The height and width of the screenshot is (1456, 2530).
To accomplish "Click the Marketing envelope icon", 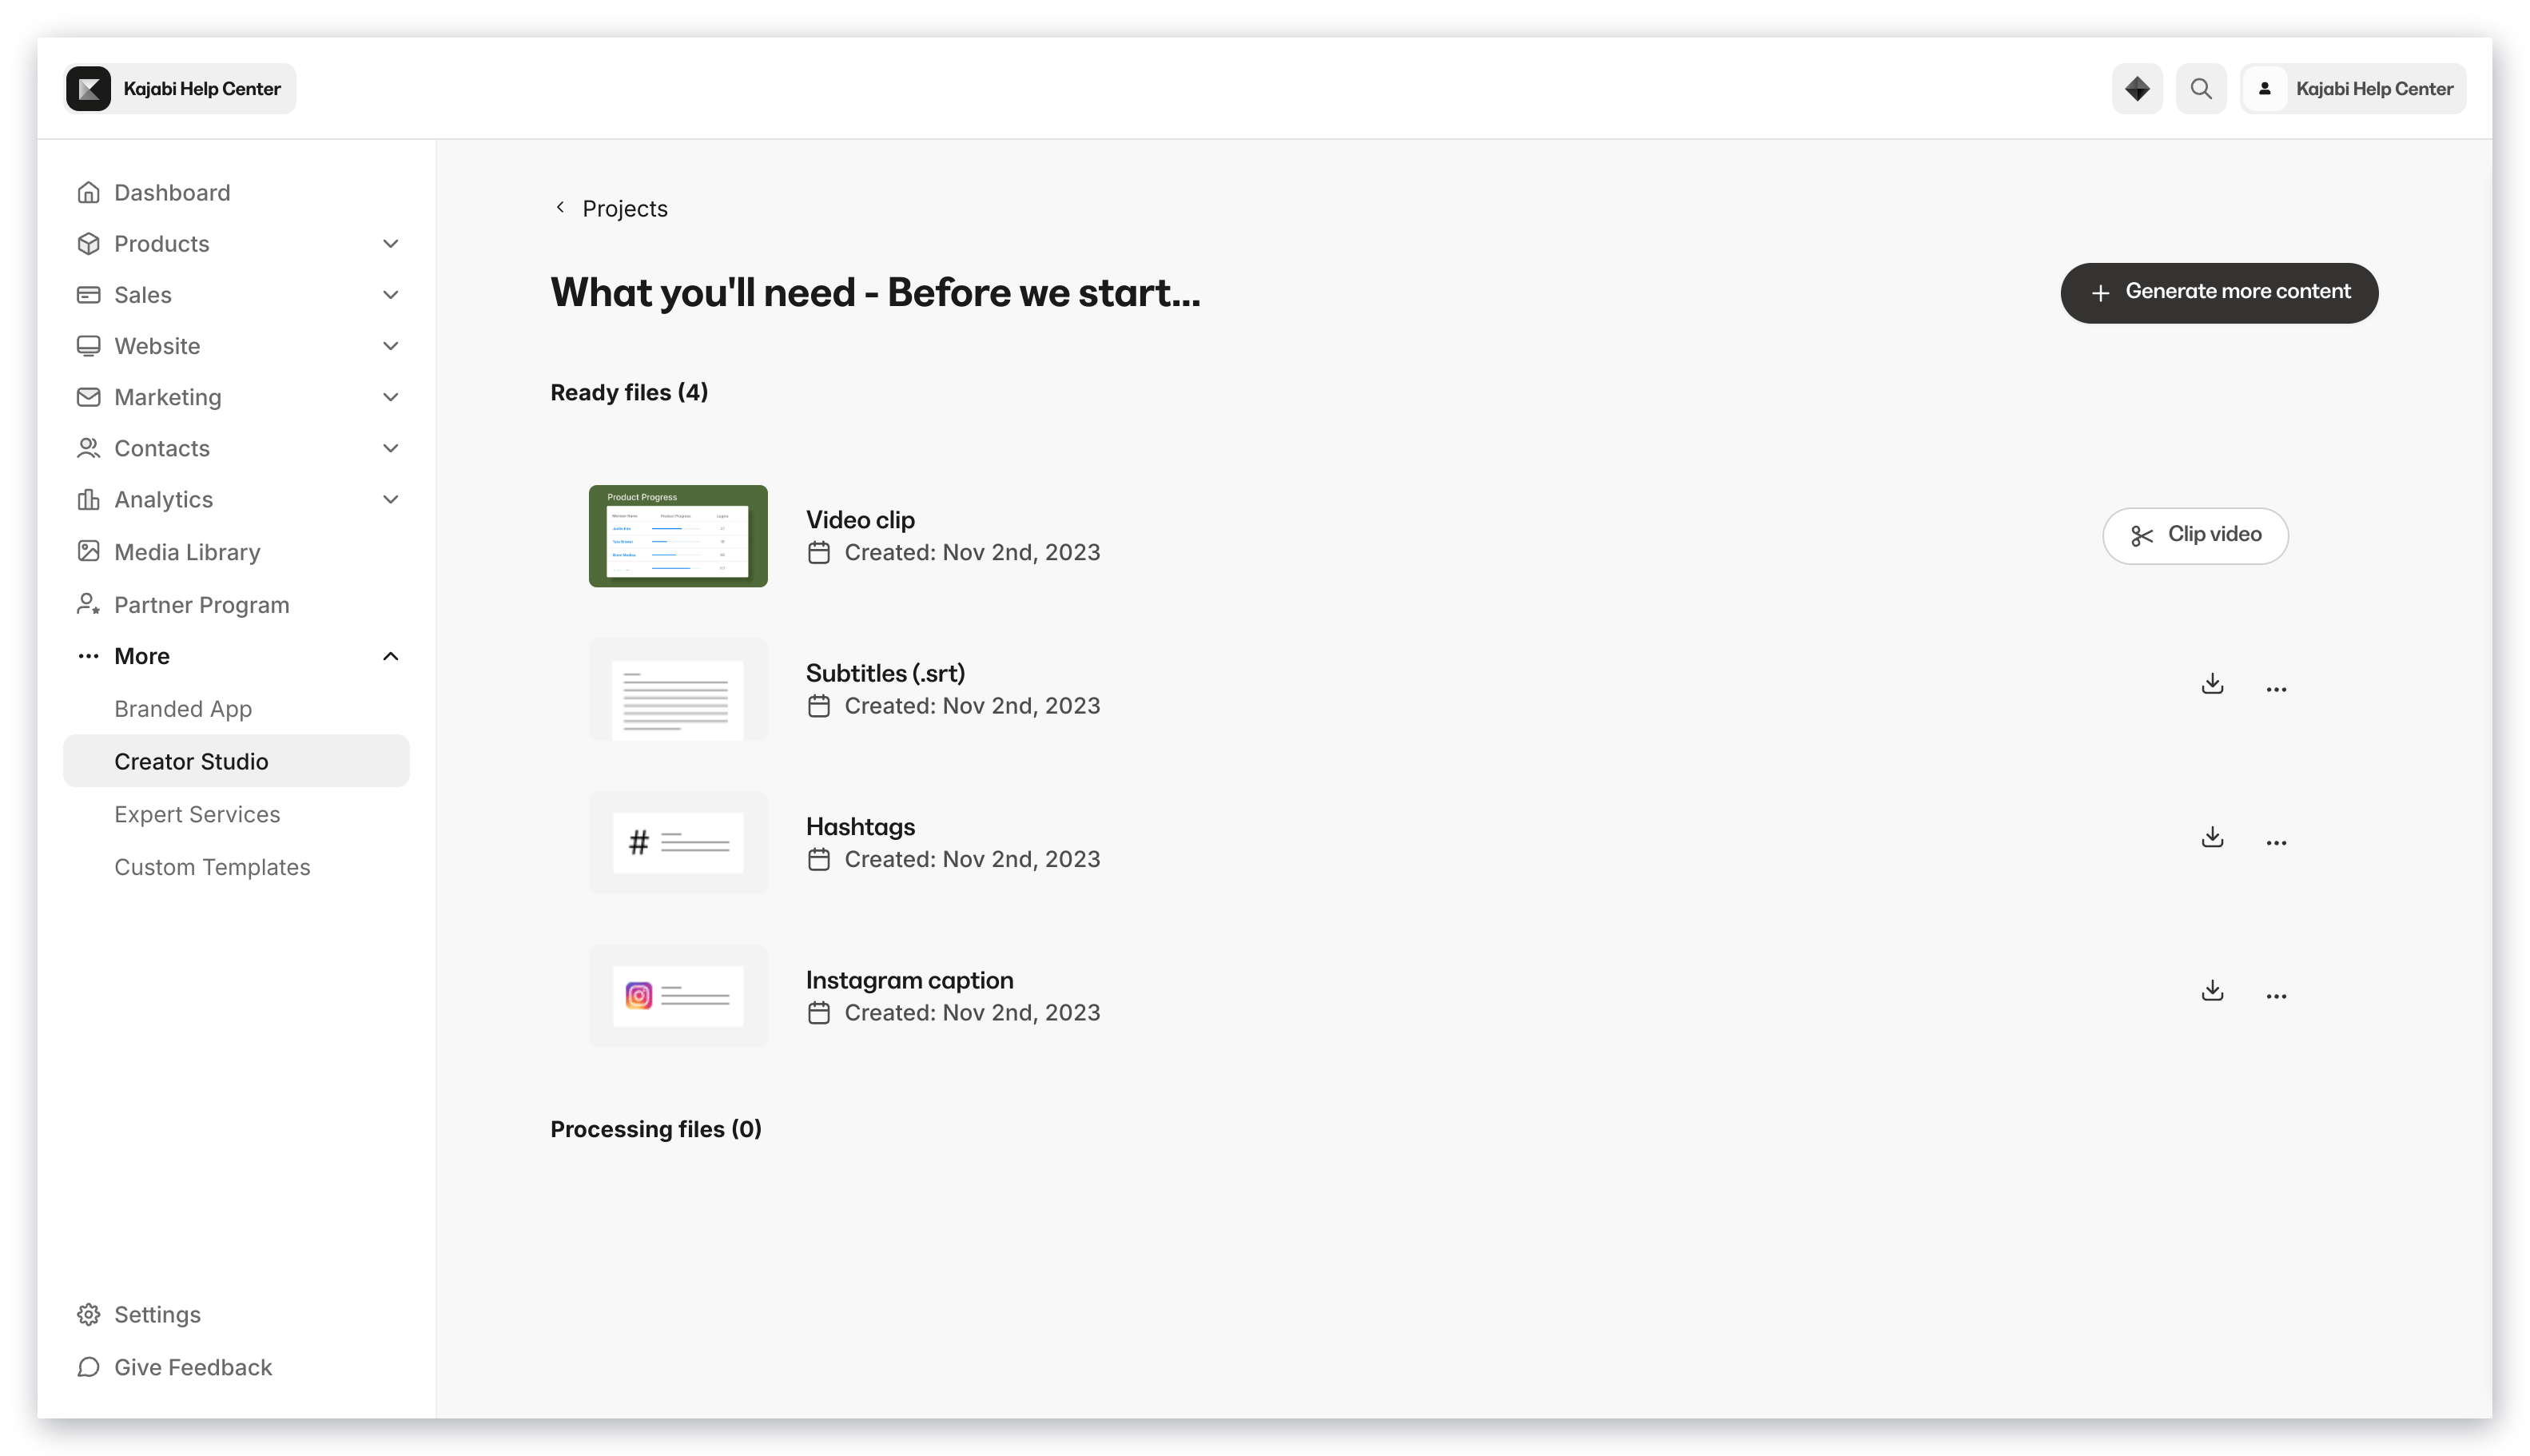I will [88, 397].
